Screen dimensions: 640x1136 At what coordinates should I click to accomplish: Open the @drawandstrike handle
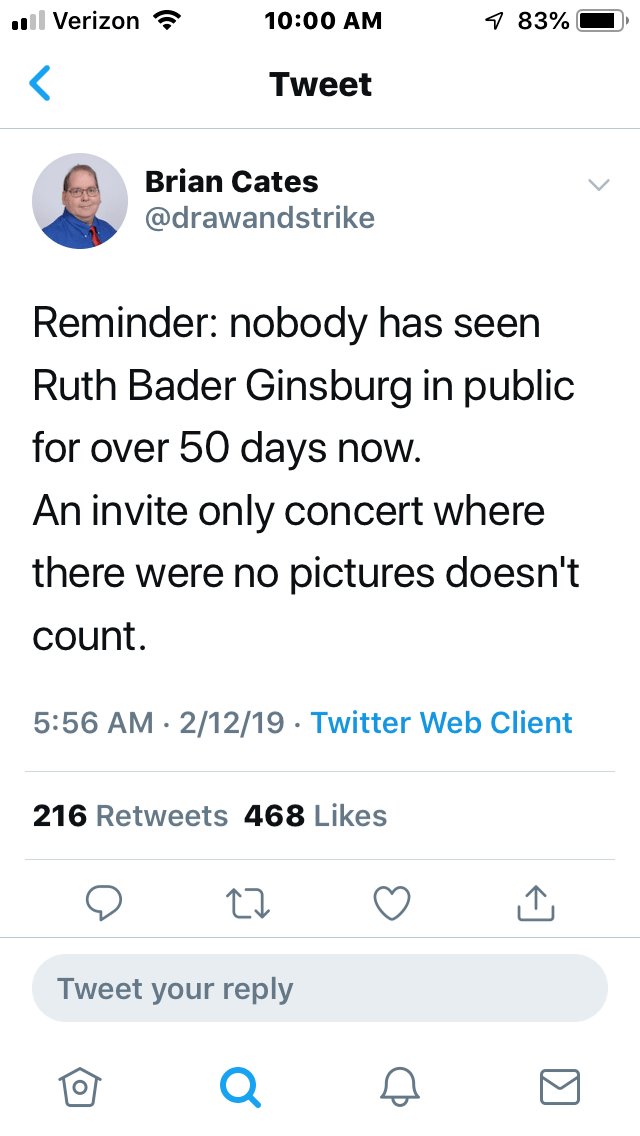point(260,218)
